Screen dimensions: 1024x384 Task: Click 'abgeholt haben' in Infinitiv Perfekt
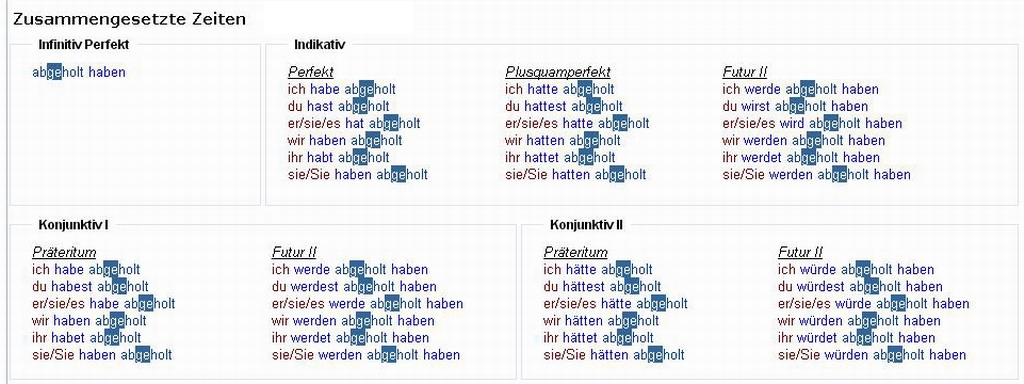tap(78, 72)
